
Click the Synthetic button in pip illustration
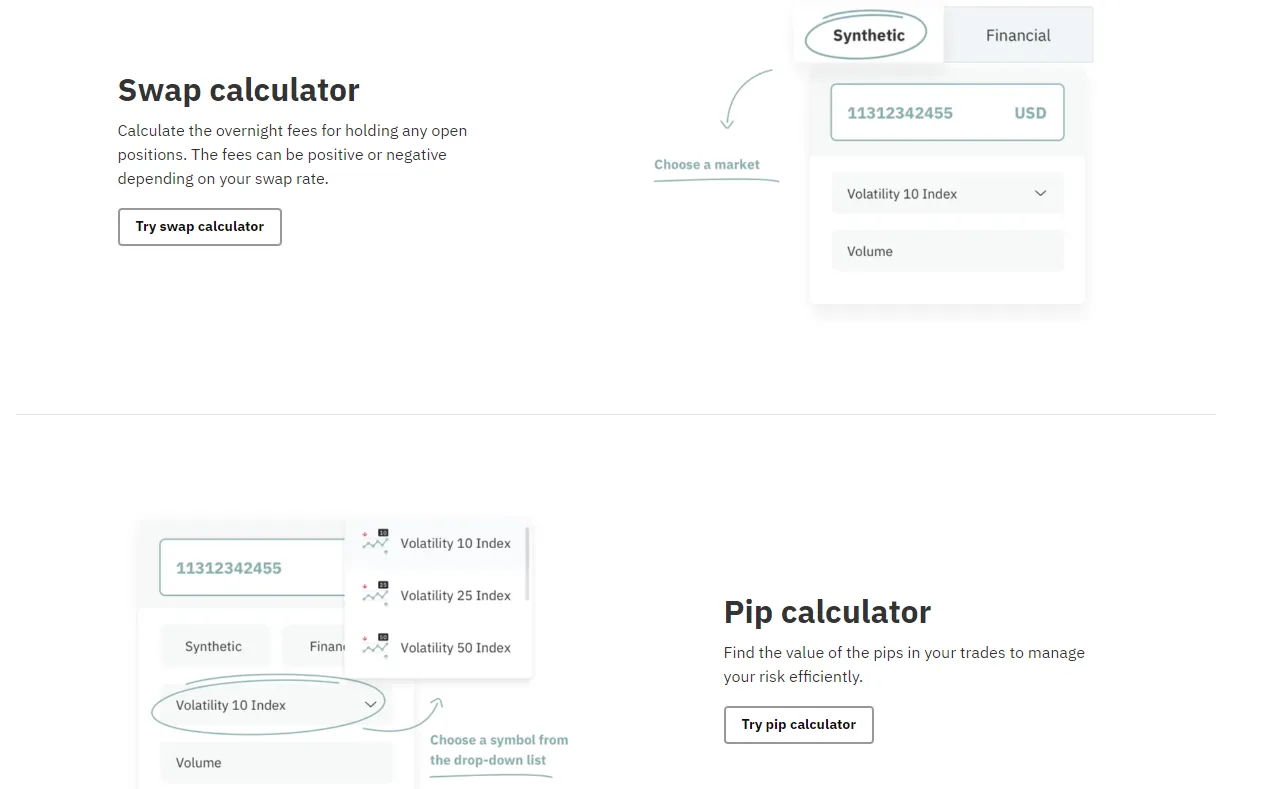pos(214,647)
